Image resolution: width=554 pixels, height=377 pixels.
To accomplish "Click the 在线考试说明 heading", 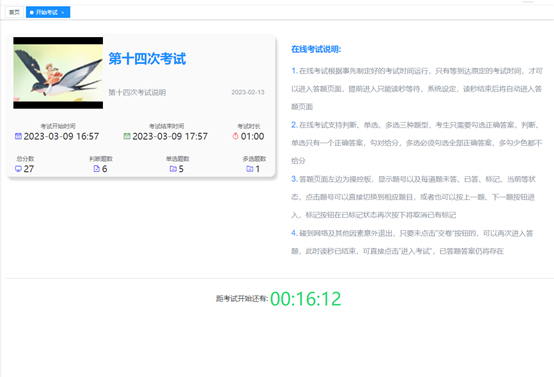I will point(316,49).
